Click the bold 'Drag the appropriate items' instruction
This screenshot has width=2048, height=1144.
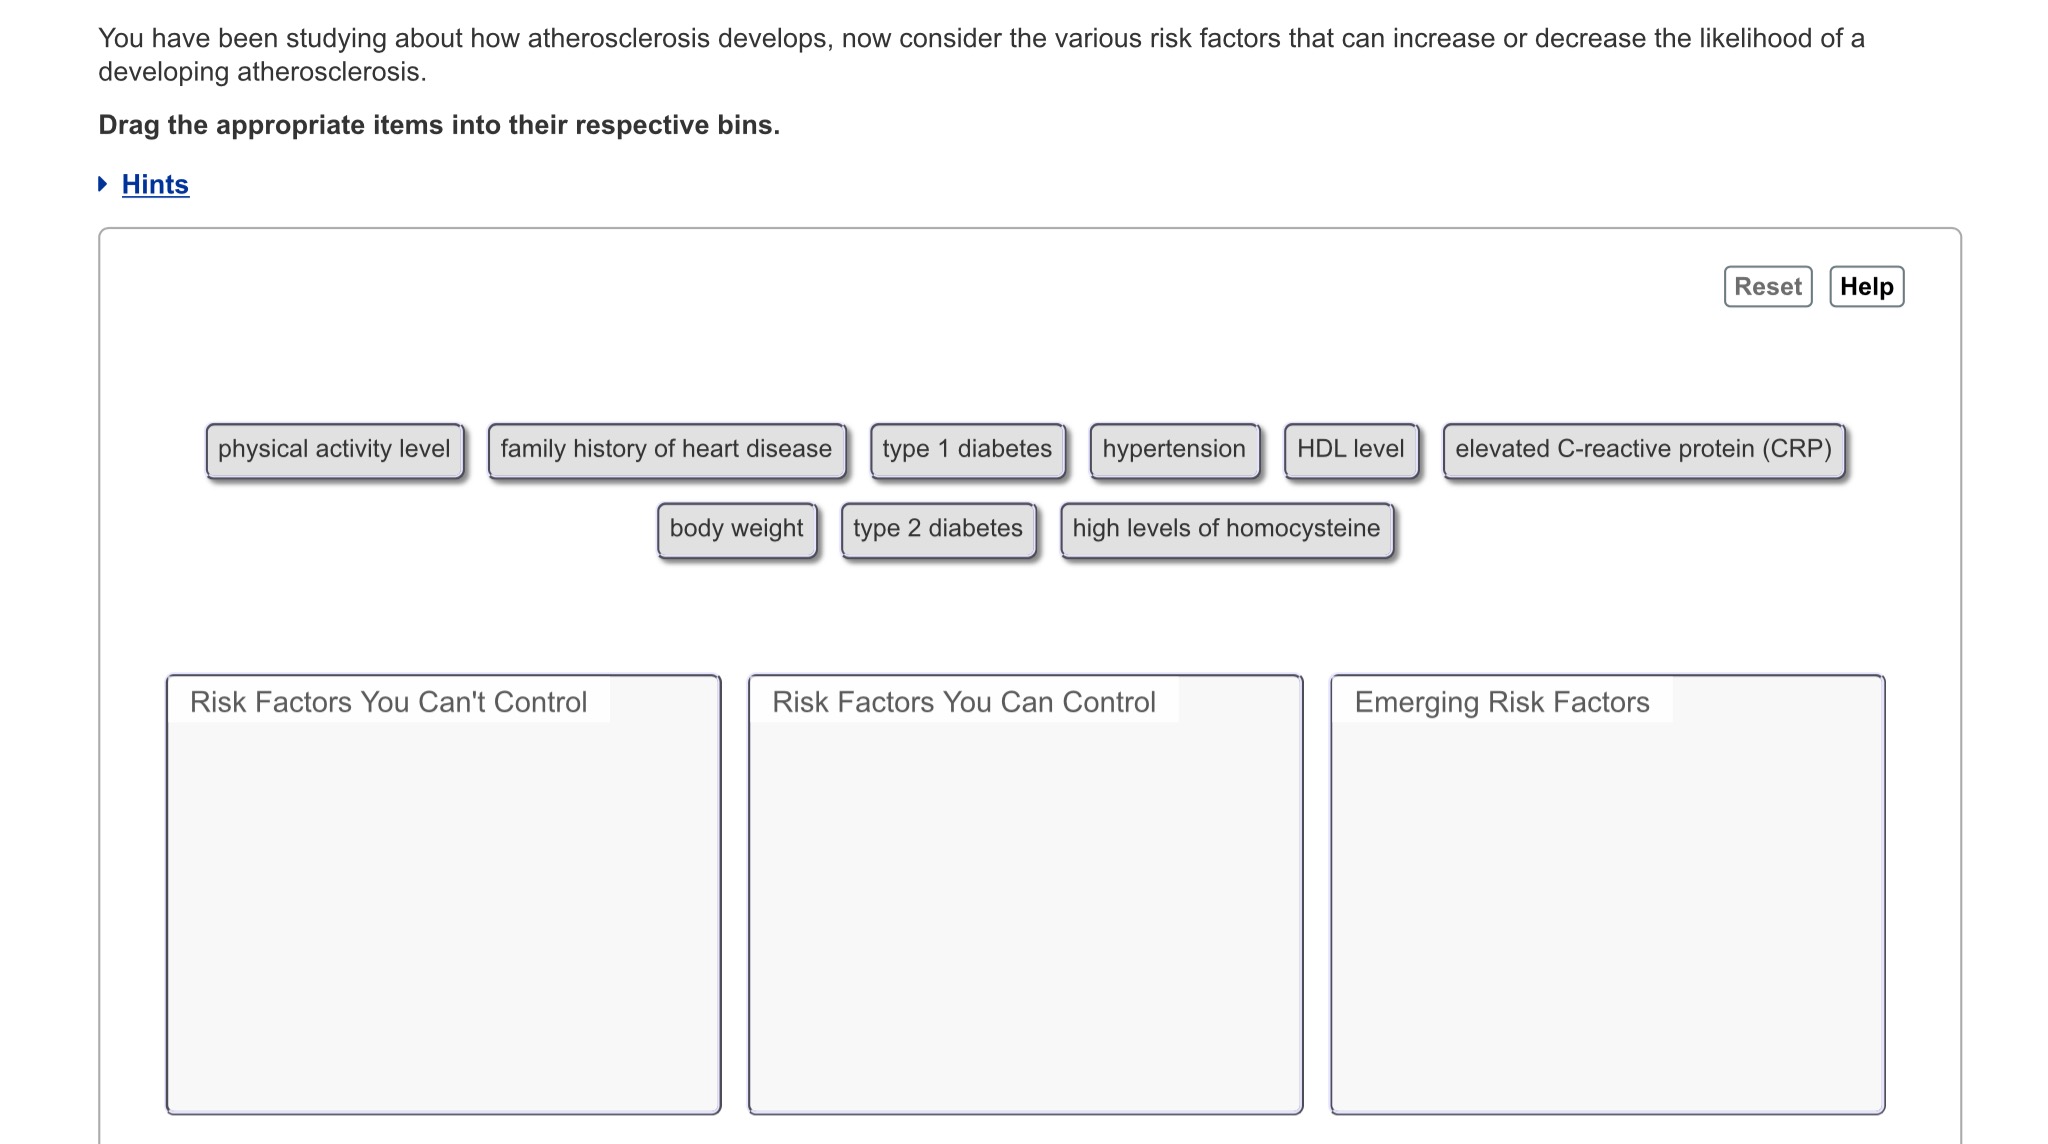pyautogui.click(x=439, y=125)
